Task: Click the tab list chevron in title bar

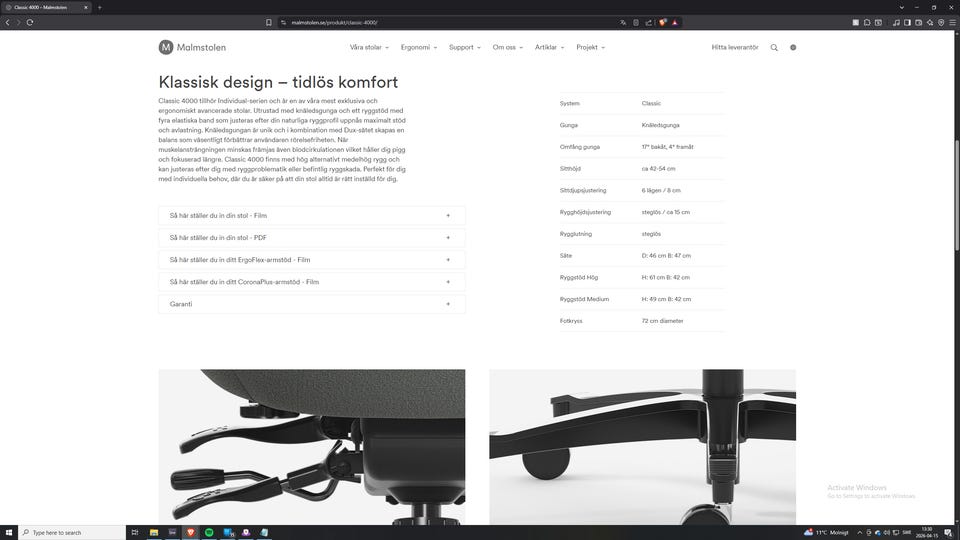Action: [901, 7]
